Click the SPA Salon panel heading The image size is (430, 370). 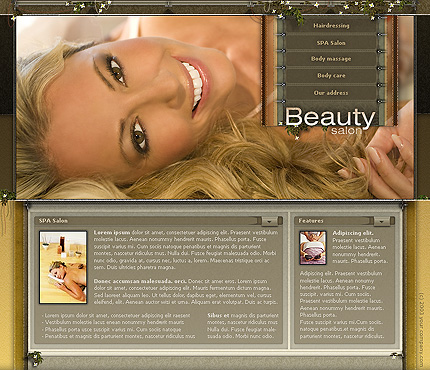click(53, 221)
